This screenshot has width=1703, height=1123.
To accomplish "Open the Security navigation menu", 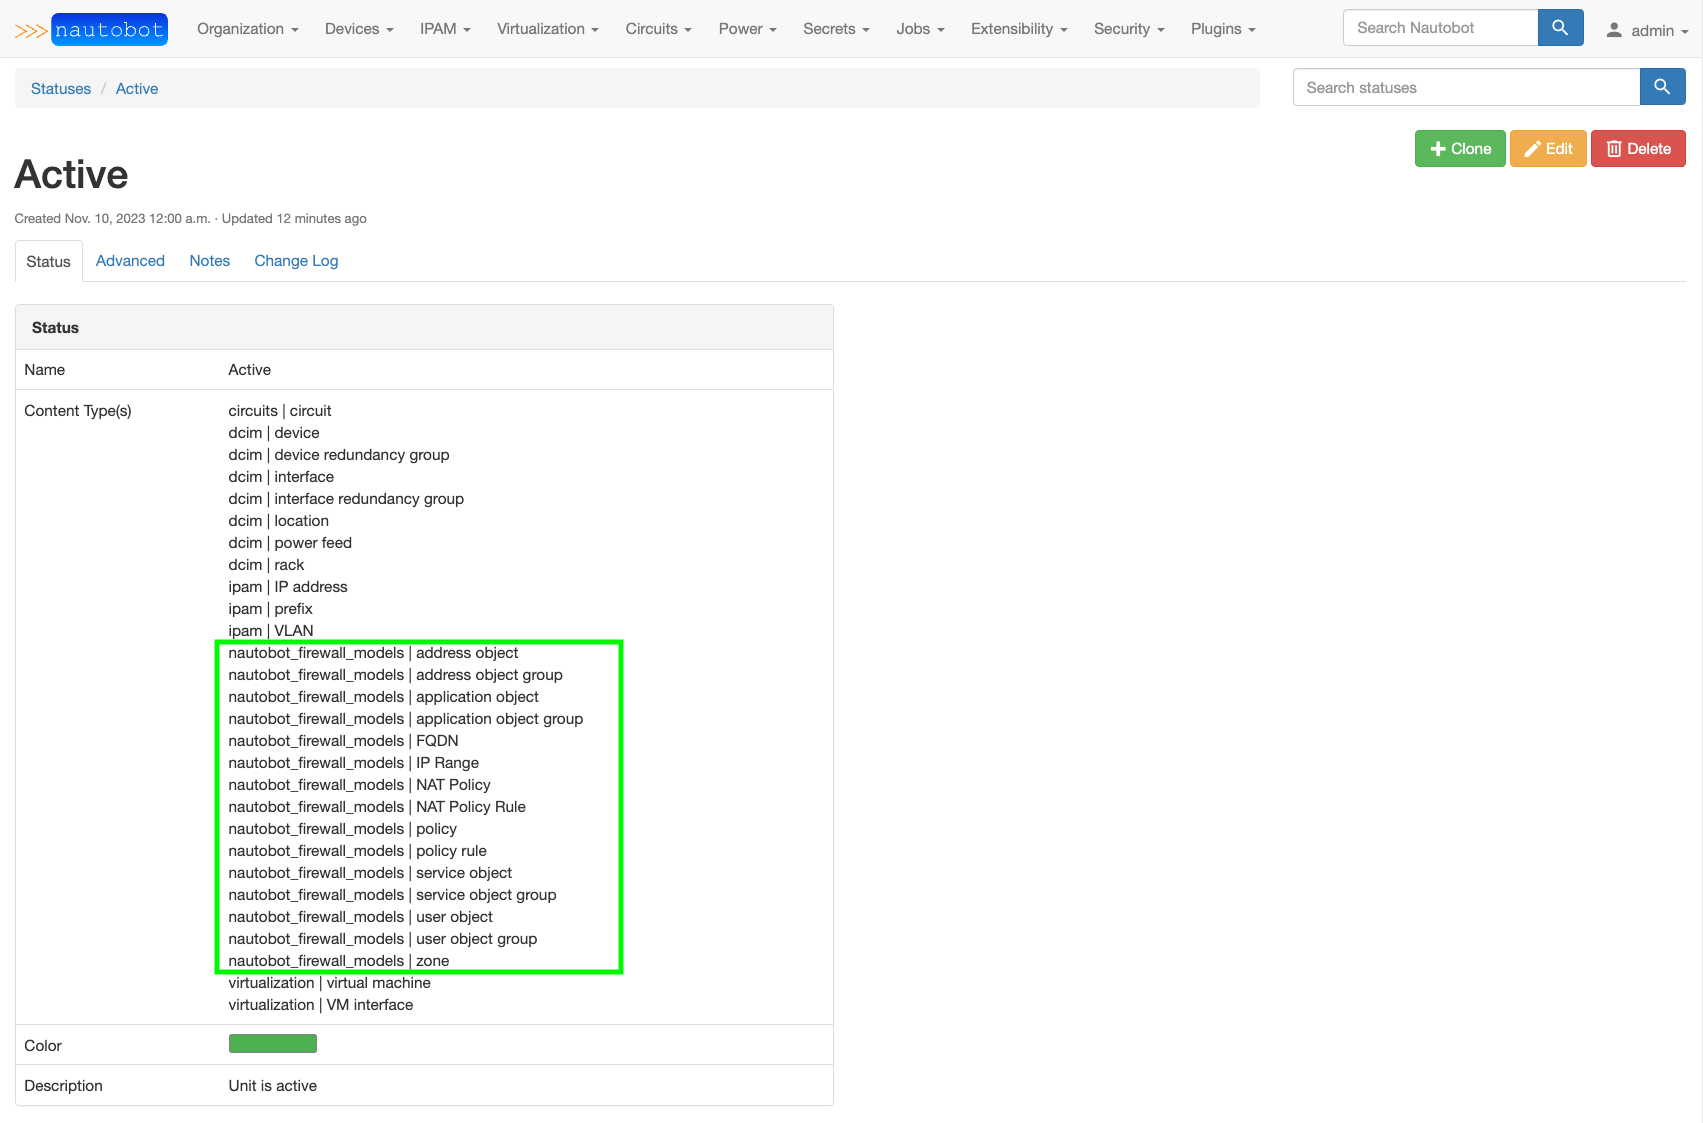I will [x=1128, y=29].
